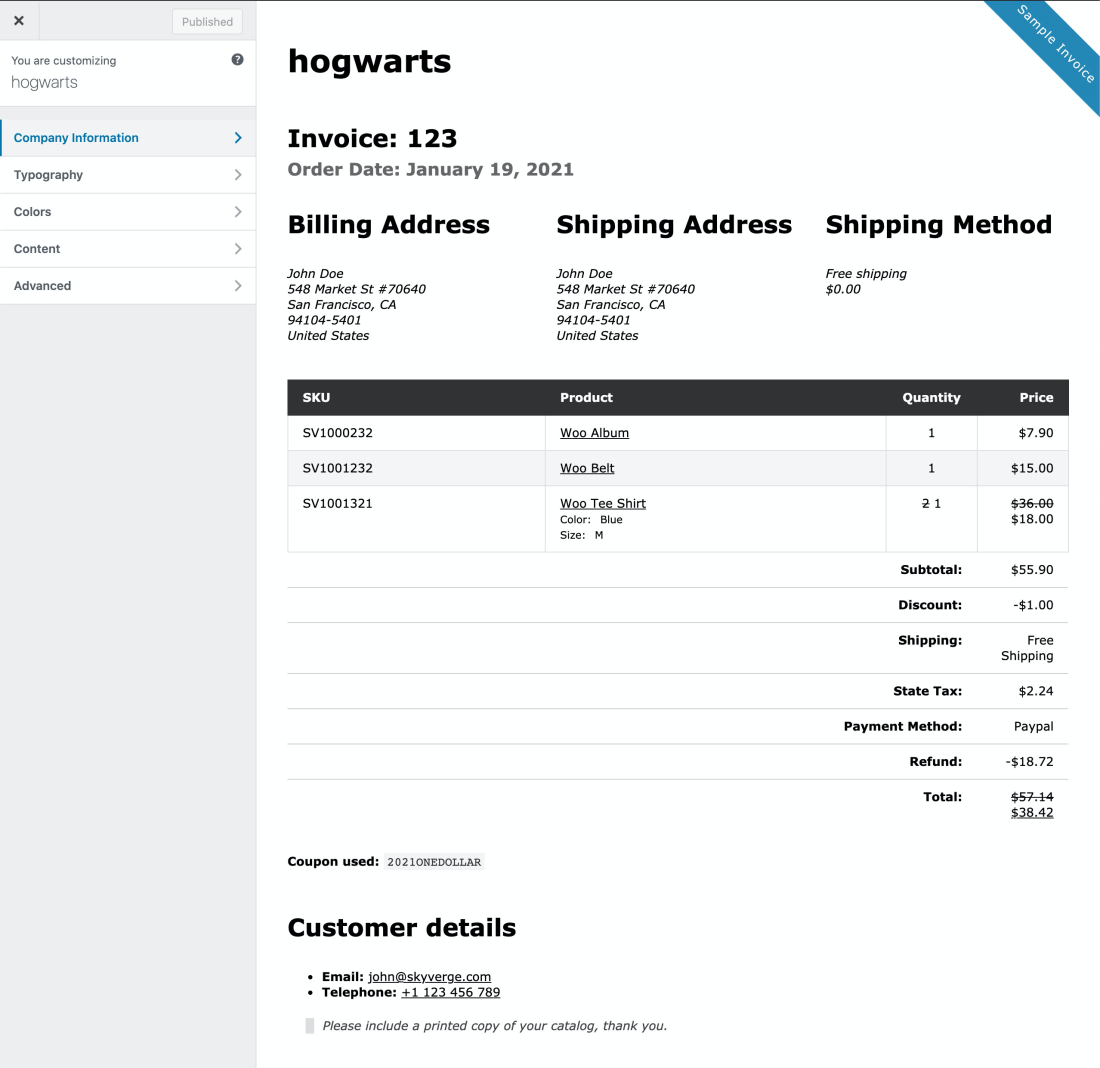
Task: Close the customizer panel
Action: click(19, 20)
